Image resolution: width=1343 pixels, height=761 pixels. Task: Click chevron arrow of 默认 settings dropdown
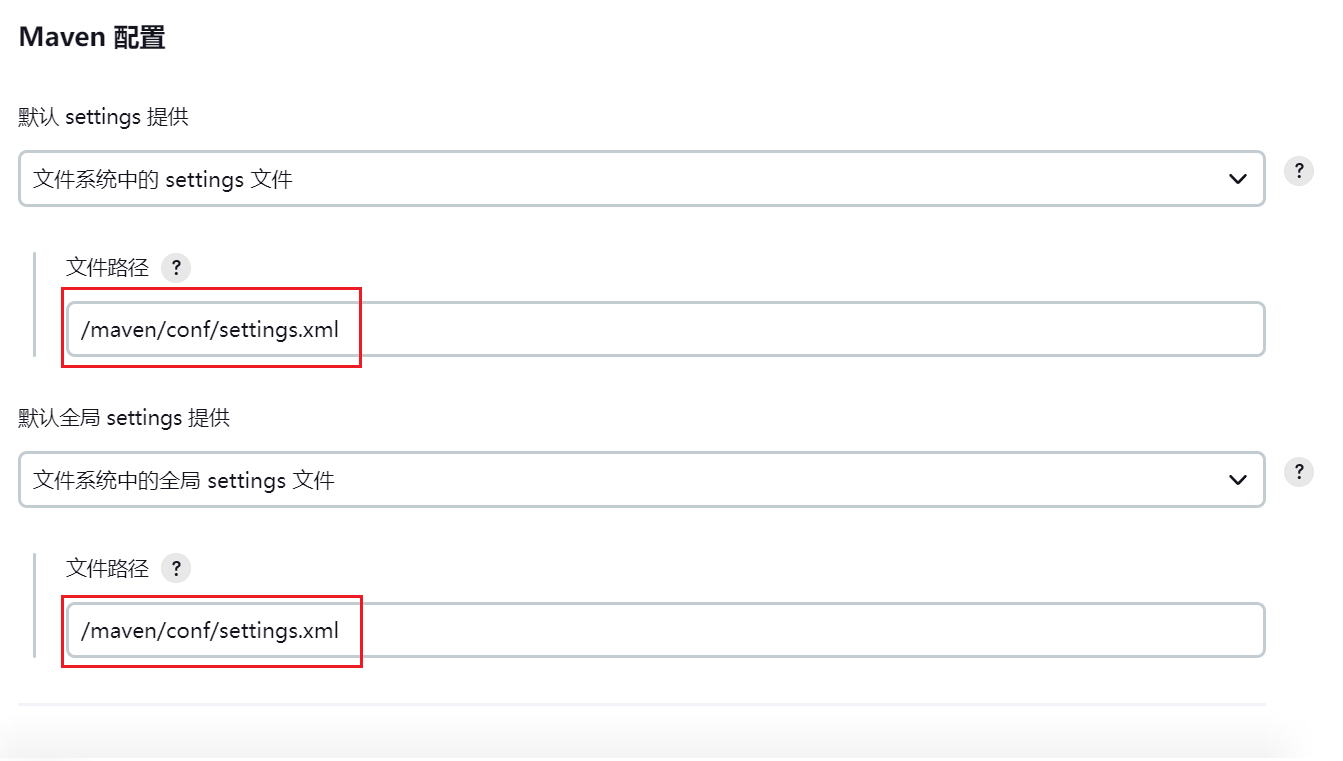pos(1237,179)
